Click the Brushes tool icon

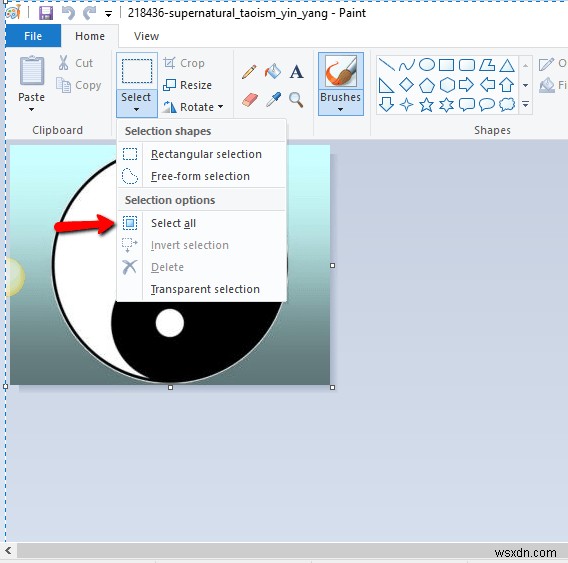pos(341,71)
